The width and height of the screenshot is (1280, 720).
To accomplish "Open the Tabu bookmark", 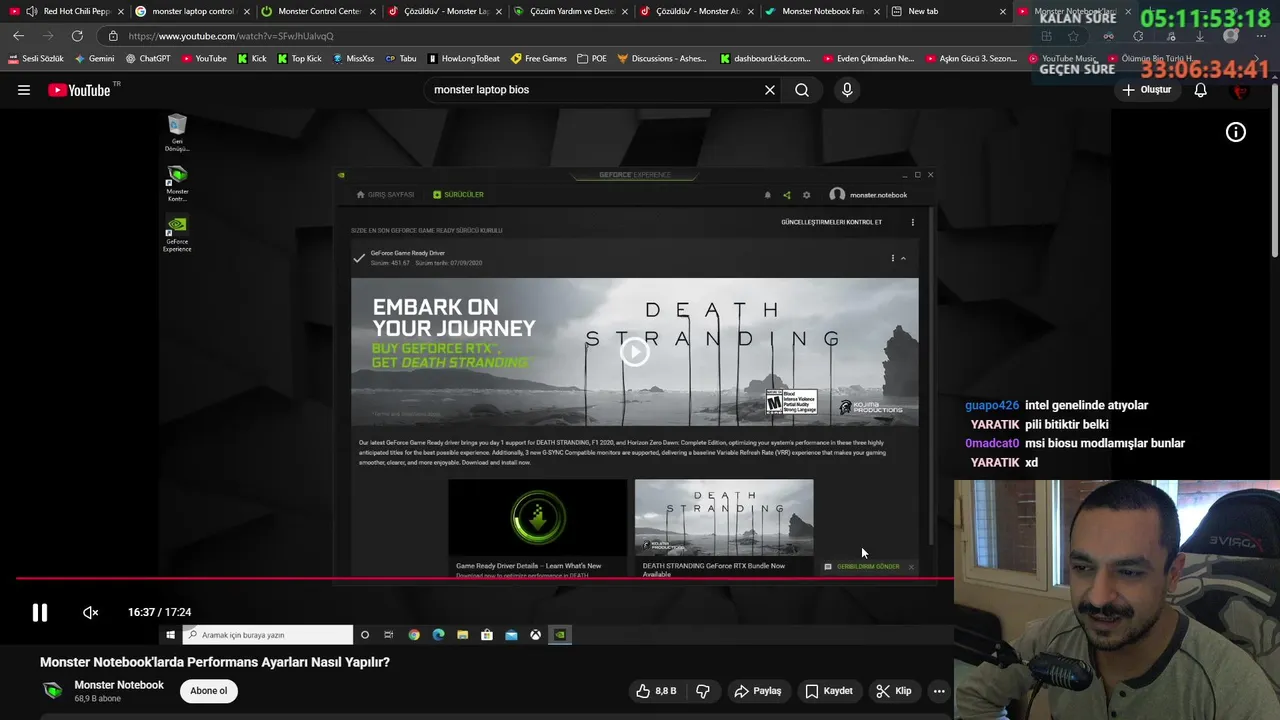I will [401, 59].
